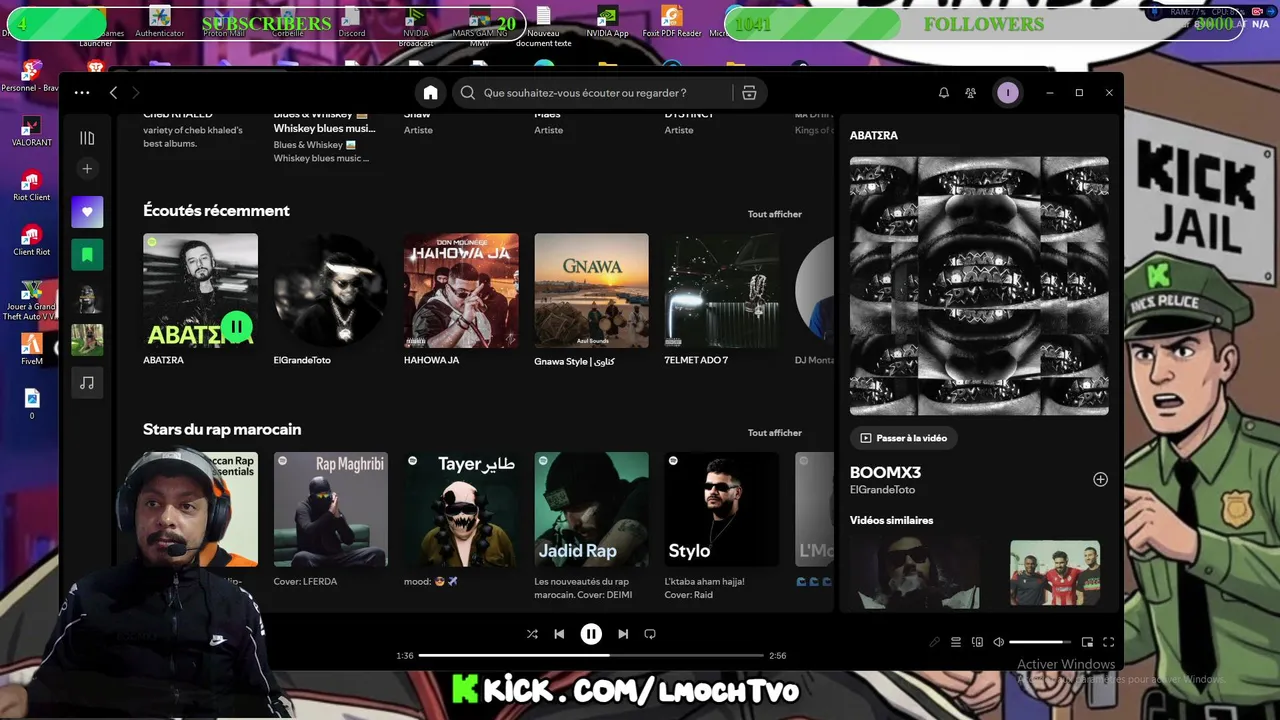Open the NVIDIA App desktop icon
This screenshot has height=720, width=1280.
coord(607,22)
